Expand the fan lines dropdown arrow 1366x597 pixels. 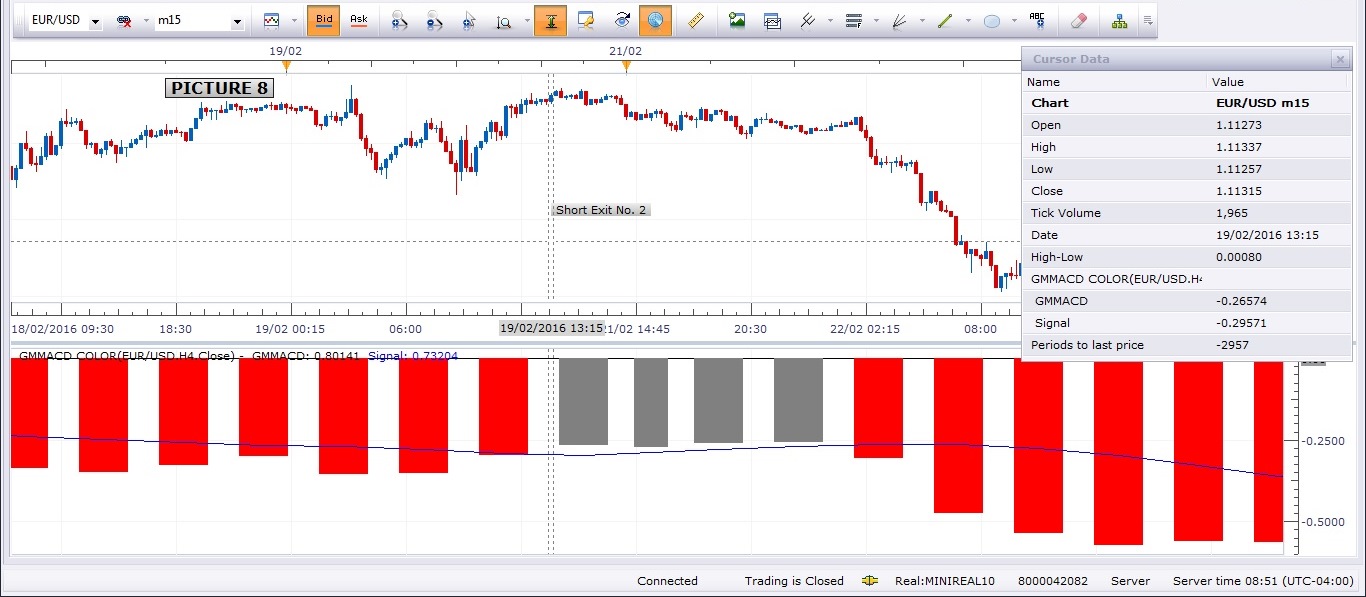point(922,21)
